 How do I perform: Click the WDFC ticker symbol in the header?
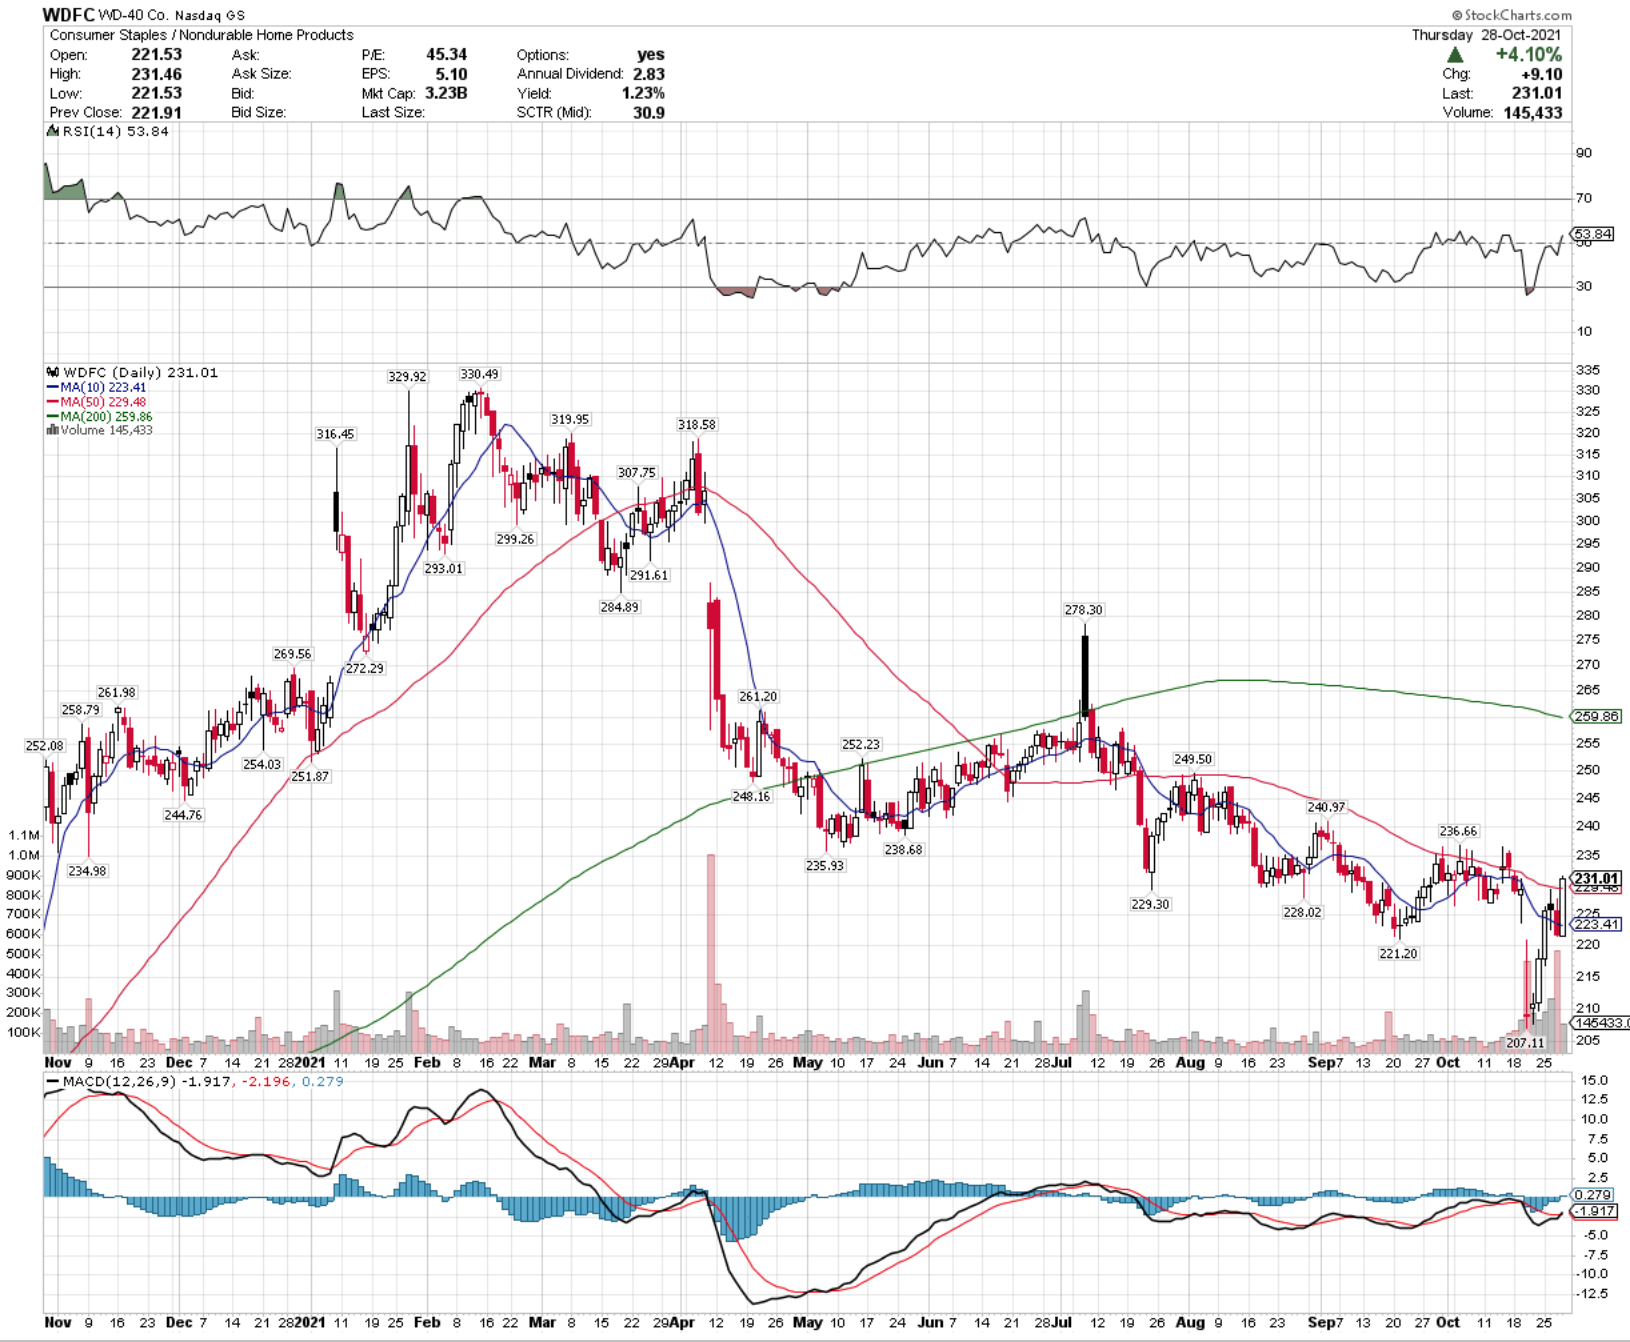click(68, 14)
